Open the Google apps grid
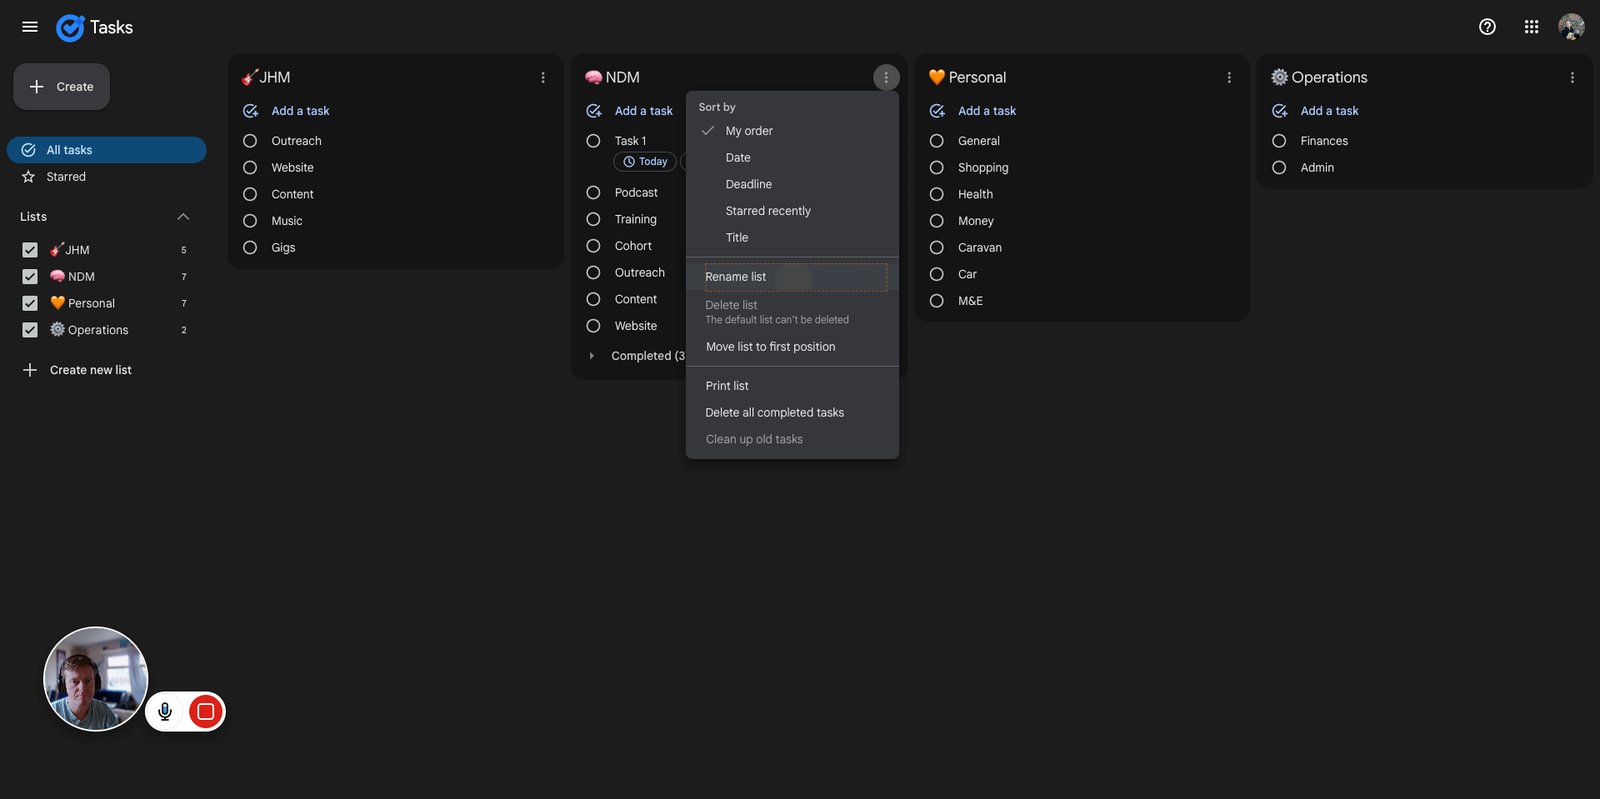 point(1531,27)
